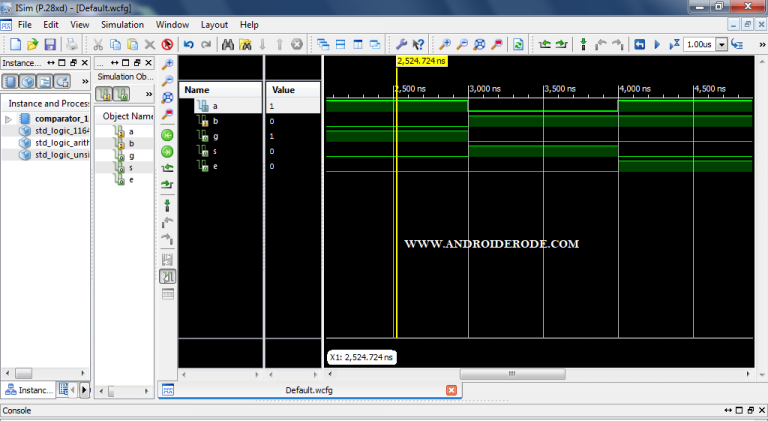This screenshot has width=768, height=421.
Task: Click the What's This help cursor icon
Action: [418, 45]
